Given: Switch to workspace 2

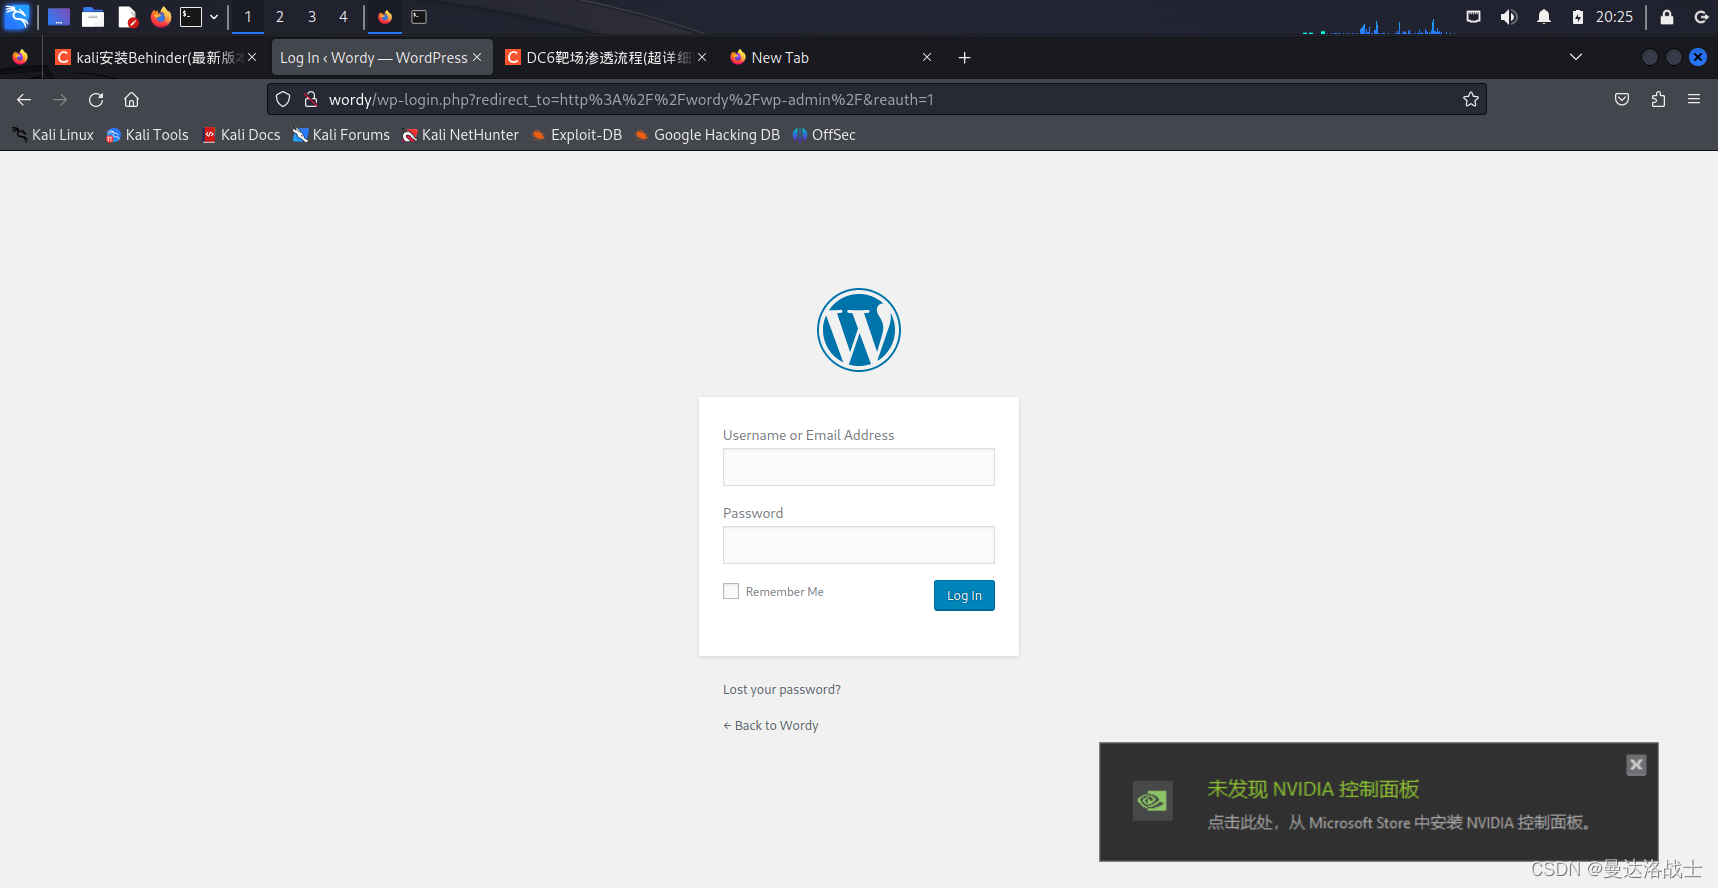Looking at the screenshot, I should (x=280, y=17).
